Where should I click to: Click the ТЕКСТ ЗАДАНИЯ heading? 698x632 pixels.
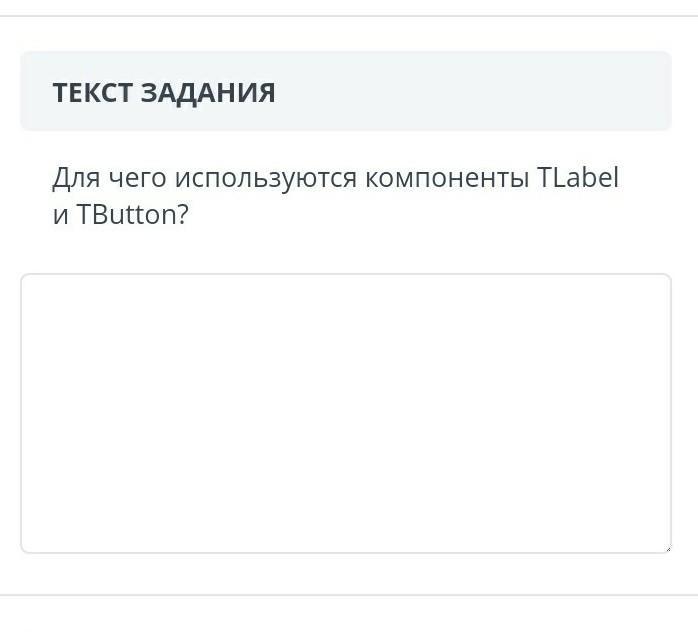164,93
